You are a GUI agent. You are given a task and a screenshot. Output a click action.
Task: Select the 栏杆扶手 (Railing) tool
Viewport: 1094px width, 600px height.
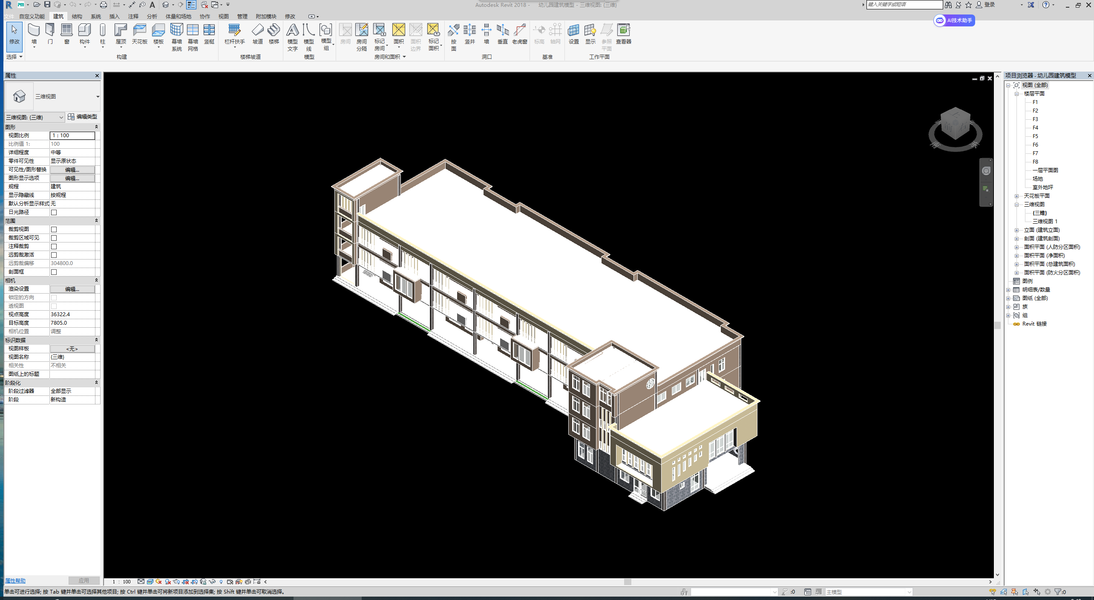tap(234, 34)
